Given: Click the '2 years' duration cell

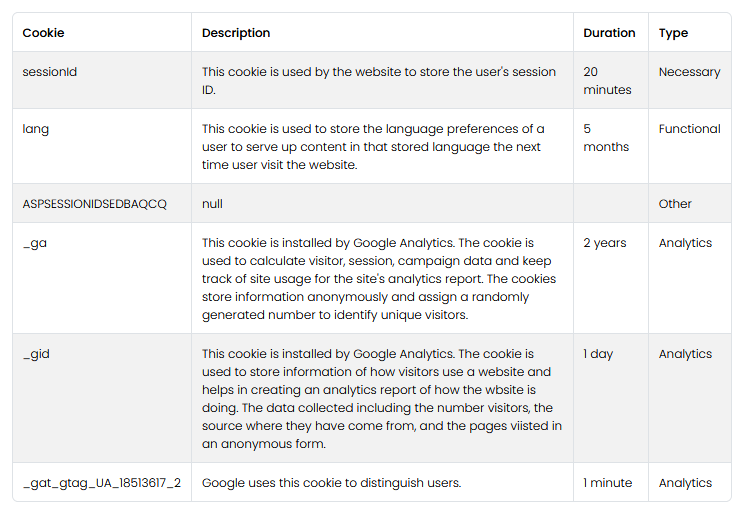Looking at the screenshot, I should 605,243.
